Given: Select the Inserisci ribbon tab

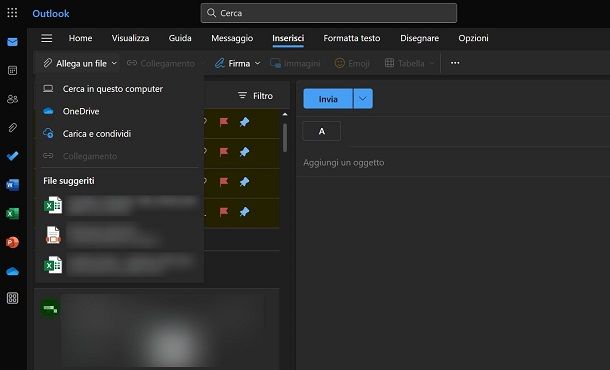Looking at the screenshot, I should click(288, 38).
